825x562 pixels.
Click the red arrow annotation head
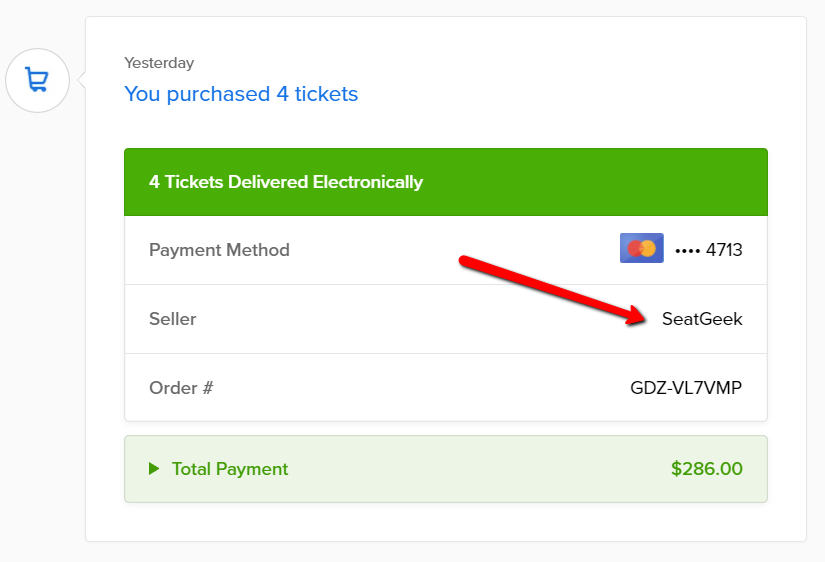click(x=636, y=315)
